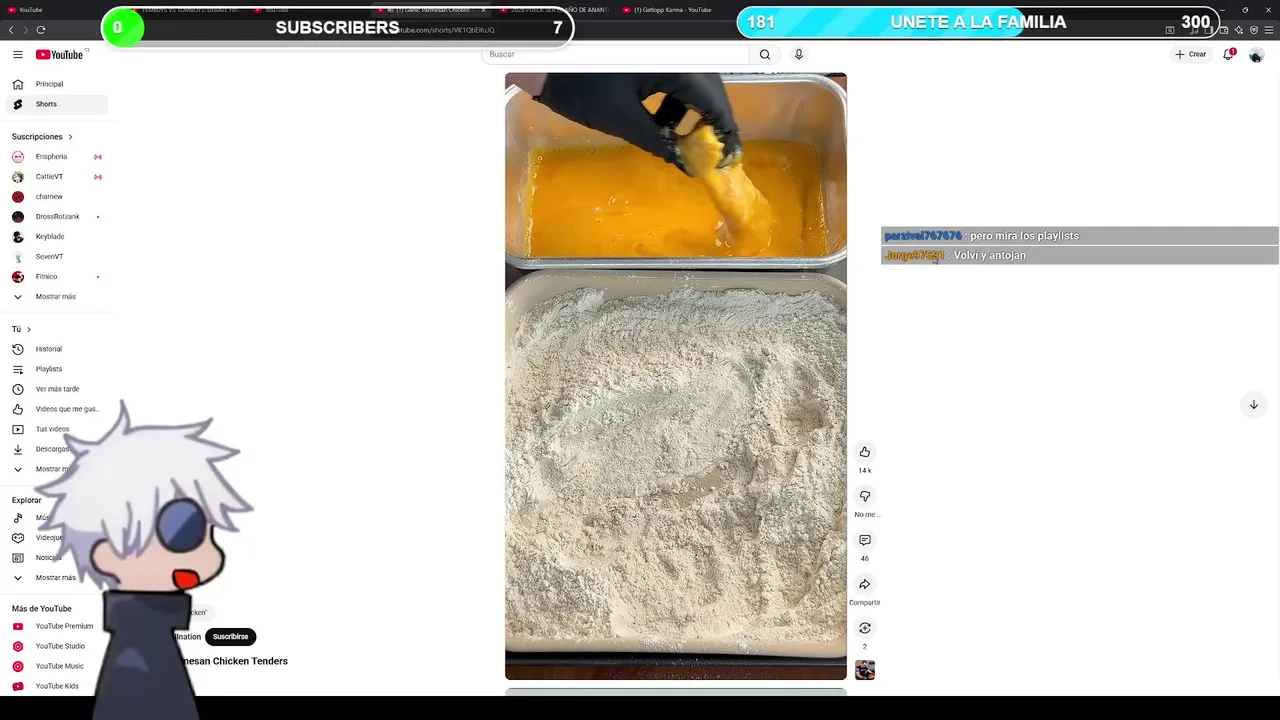The image size is (1280, 720).
Task: Open Ver más tarde list
Action: click(x=57, y=389)
